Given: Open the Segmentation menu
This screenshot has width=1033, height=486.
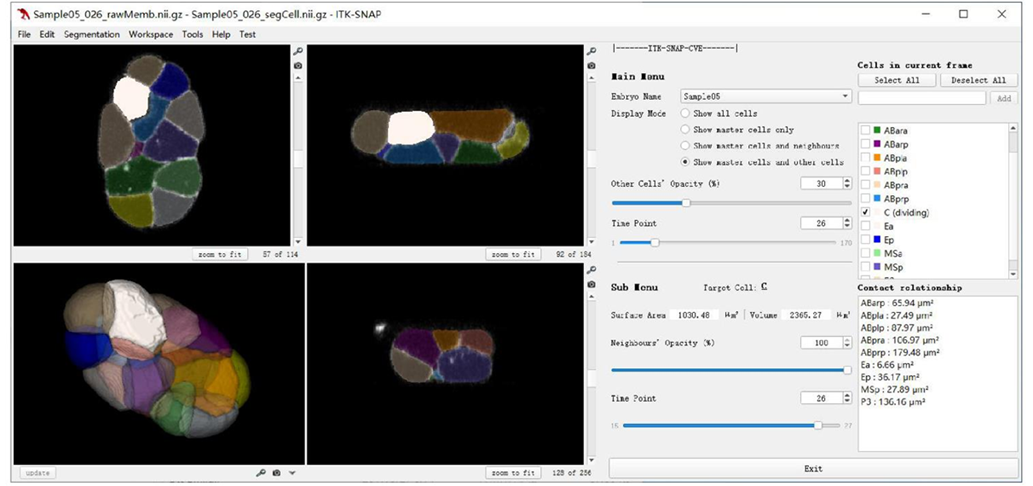Looking at the screenshot, I should (93, 34).
